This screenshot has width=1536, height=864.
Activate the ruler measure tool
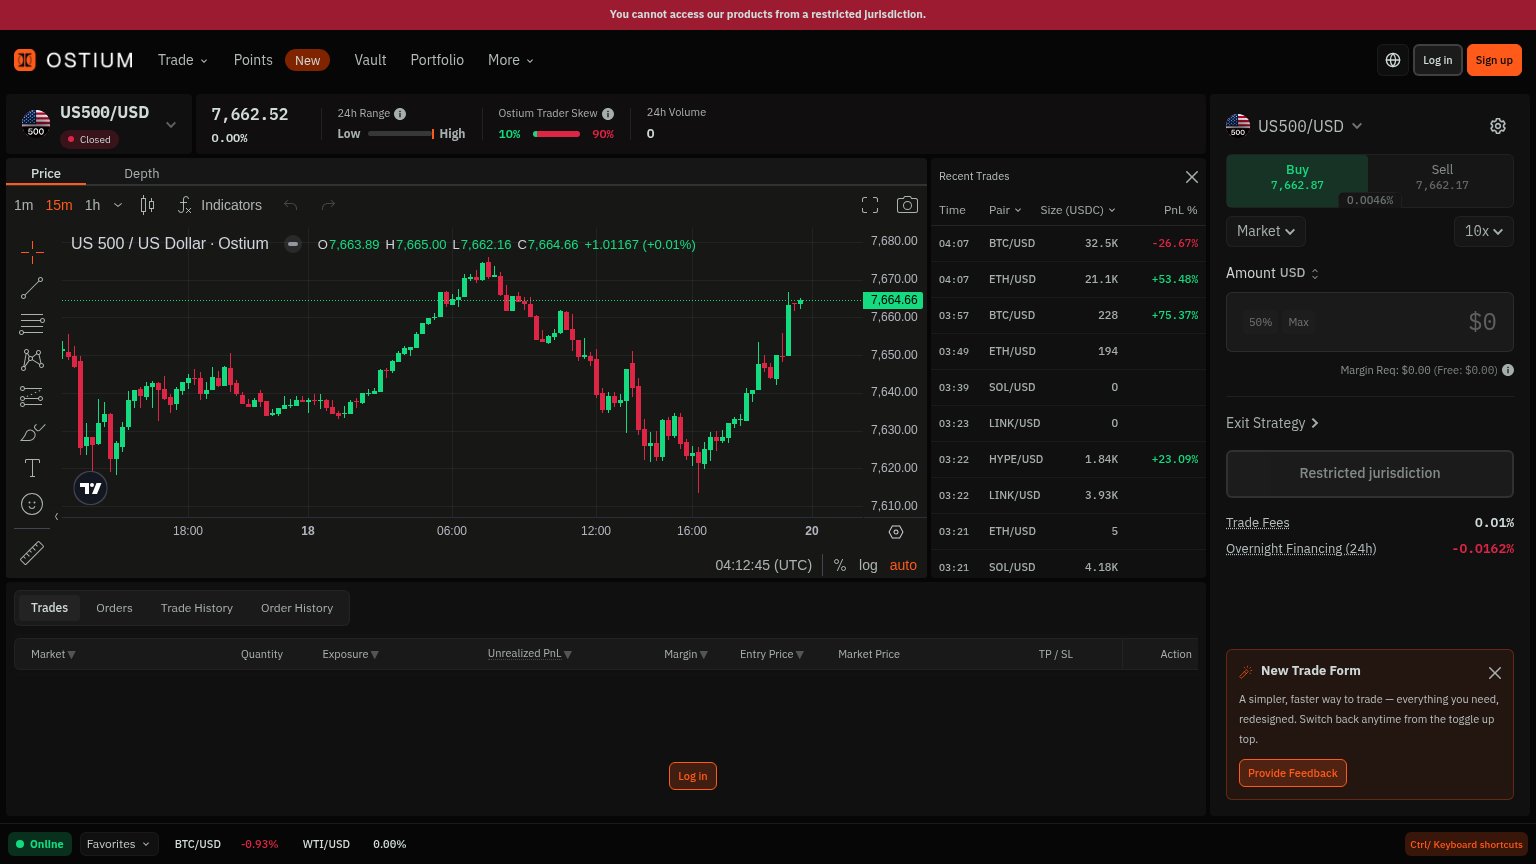pos(32,552)
